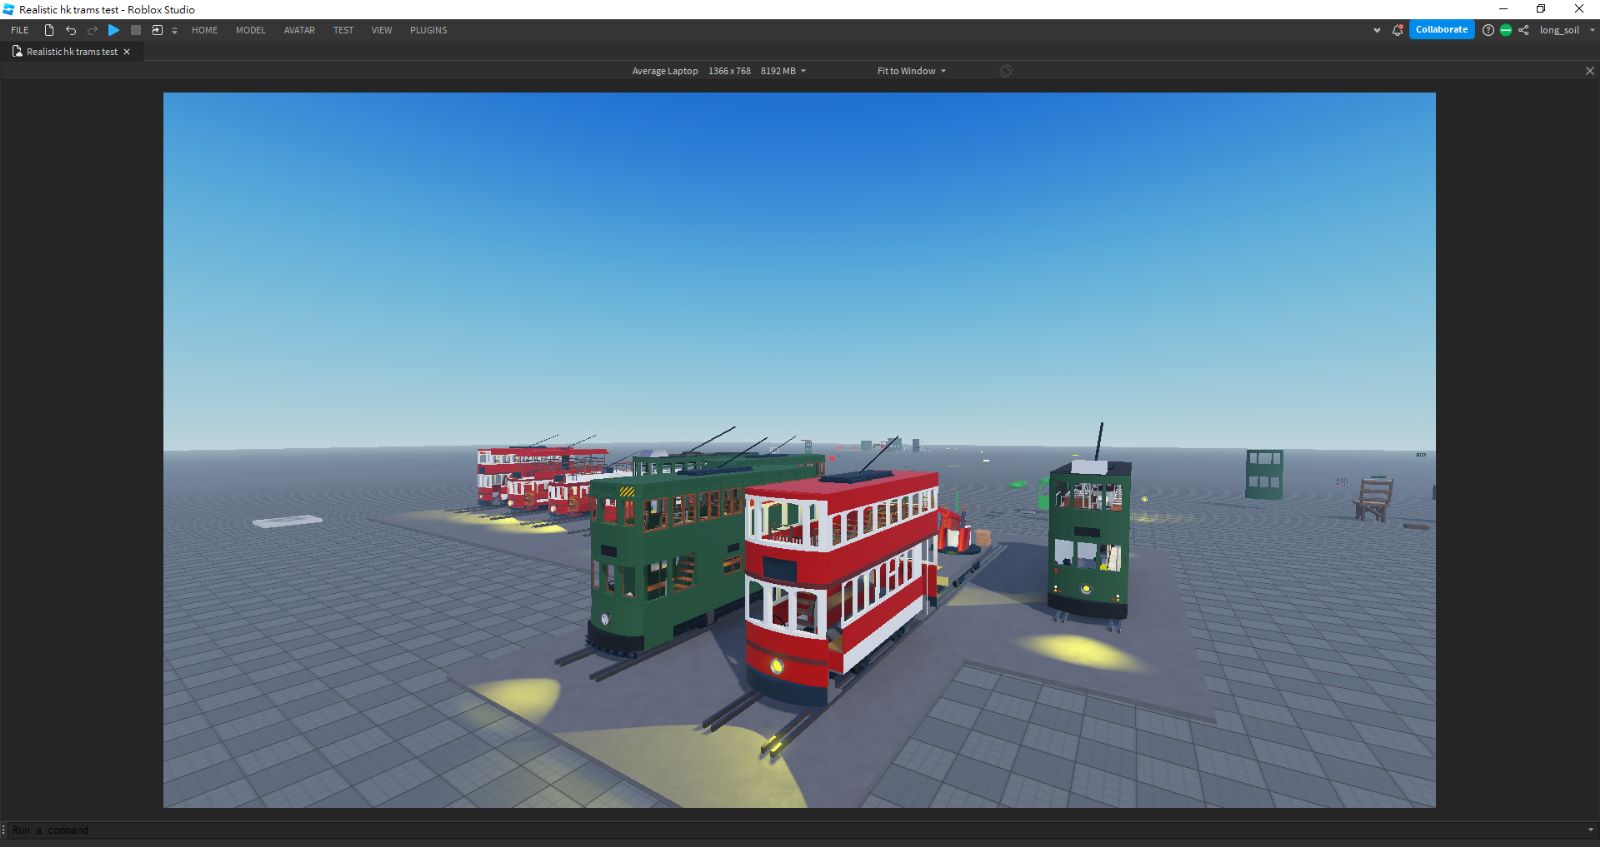Toggle device orientation rotate icon
The image size is (1600, 847).
(1006, 71)
